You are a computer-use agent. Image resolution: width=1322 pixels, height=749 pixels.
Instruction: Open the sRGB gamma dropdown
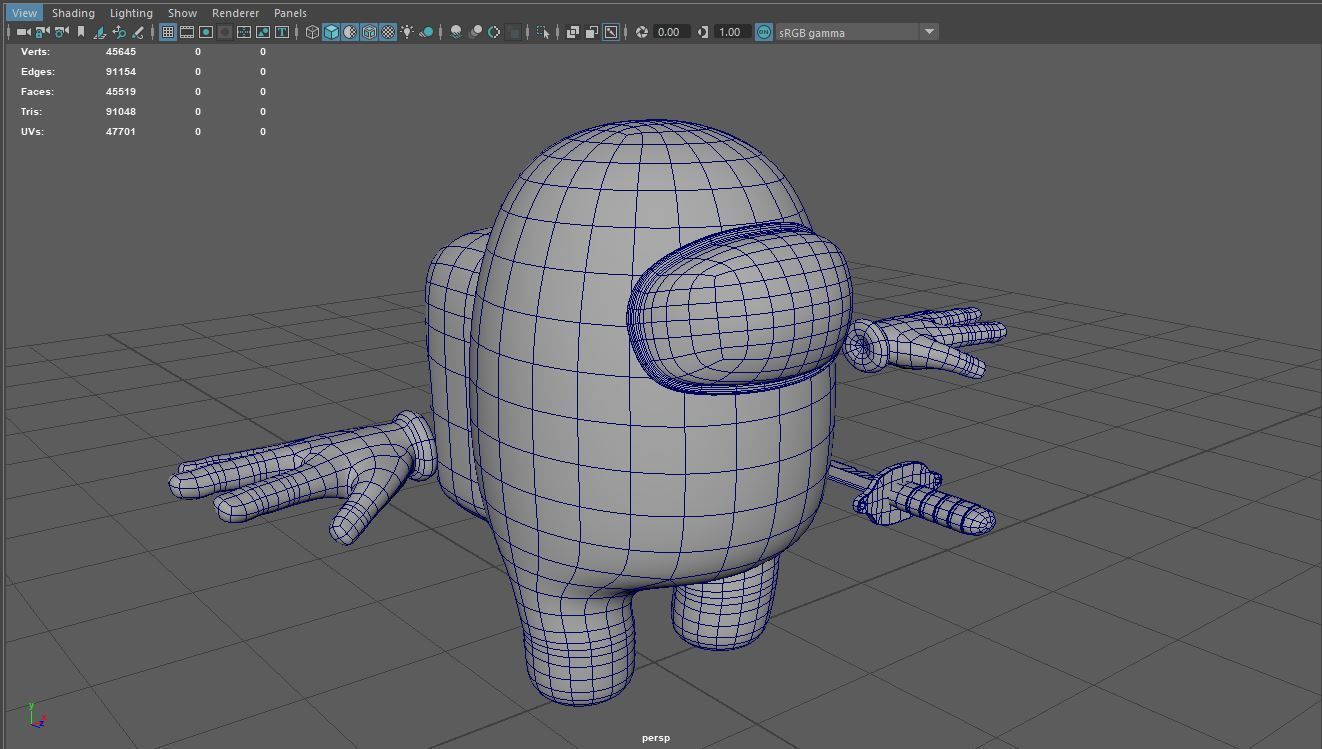click(857, 32)
